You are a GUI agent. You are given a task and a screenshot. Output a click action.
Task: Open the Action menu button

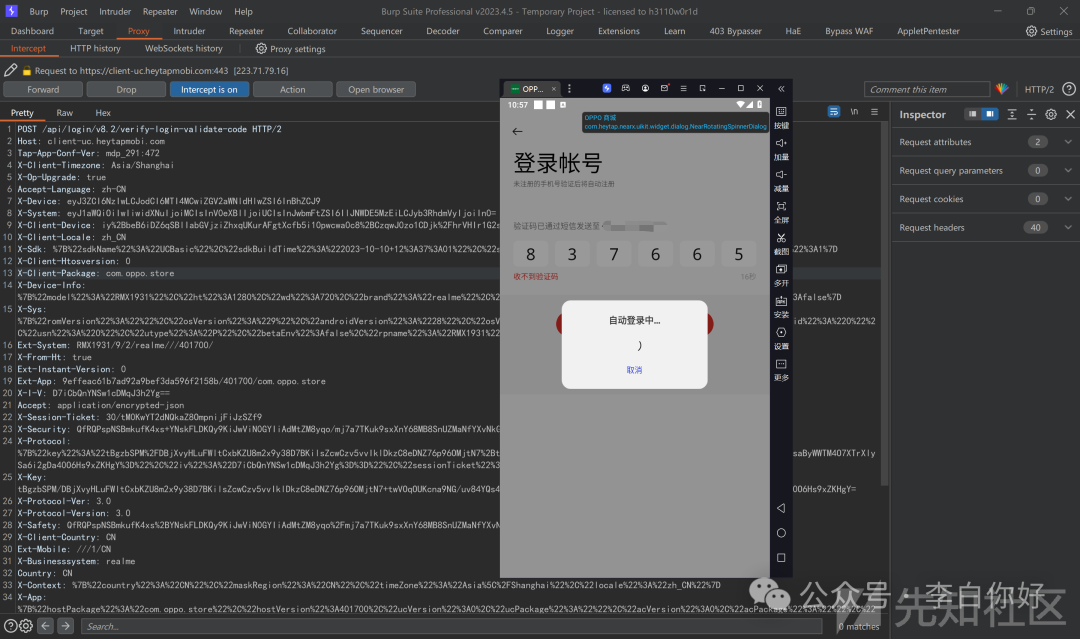click(293, 90)
